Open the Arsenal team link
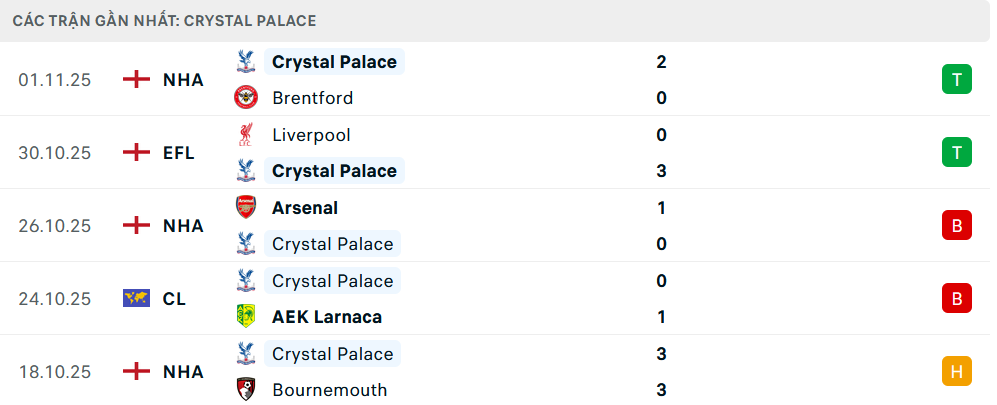The width and height of the screenshot is (997, 405). click(x=305, y=208)
